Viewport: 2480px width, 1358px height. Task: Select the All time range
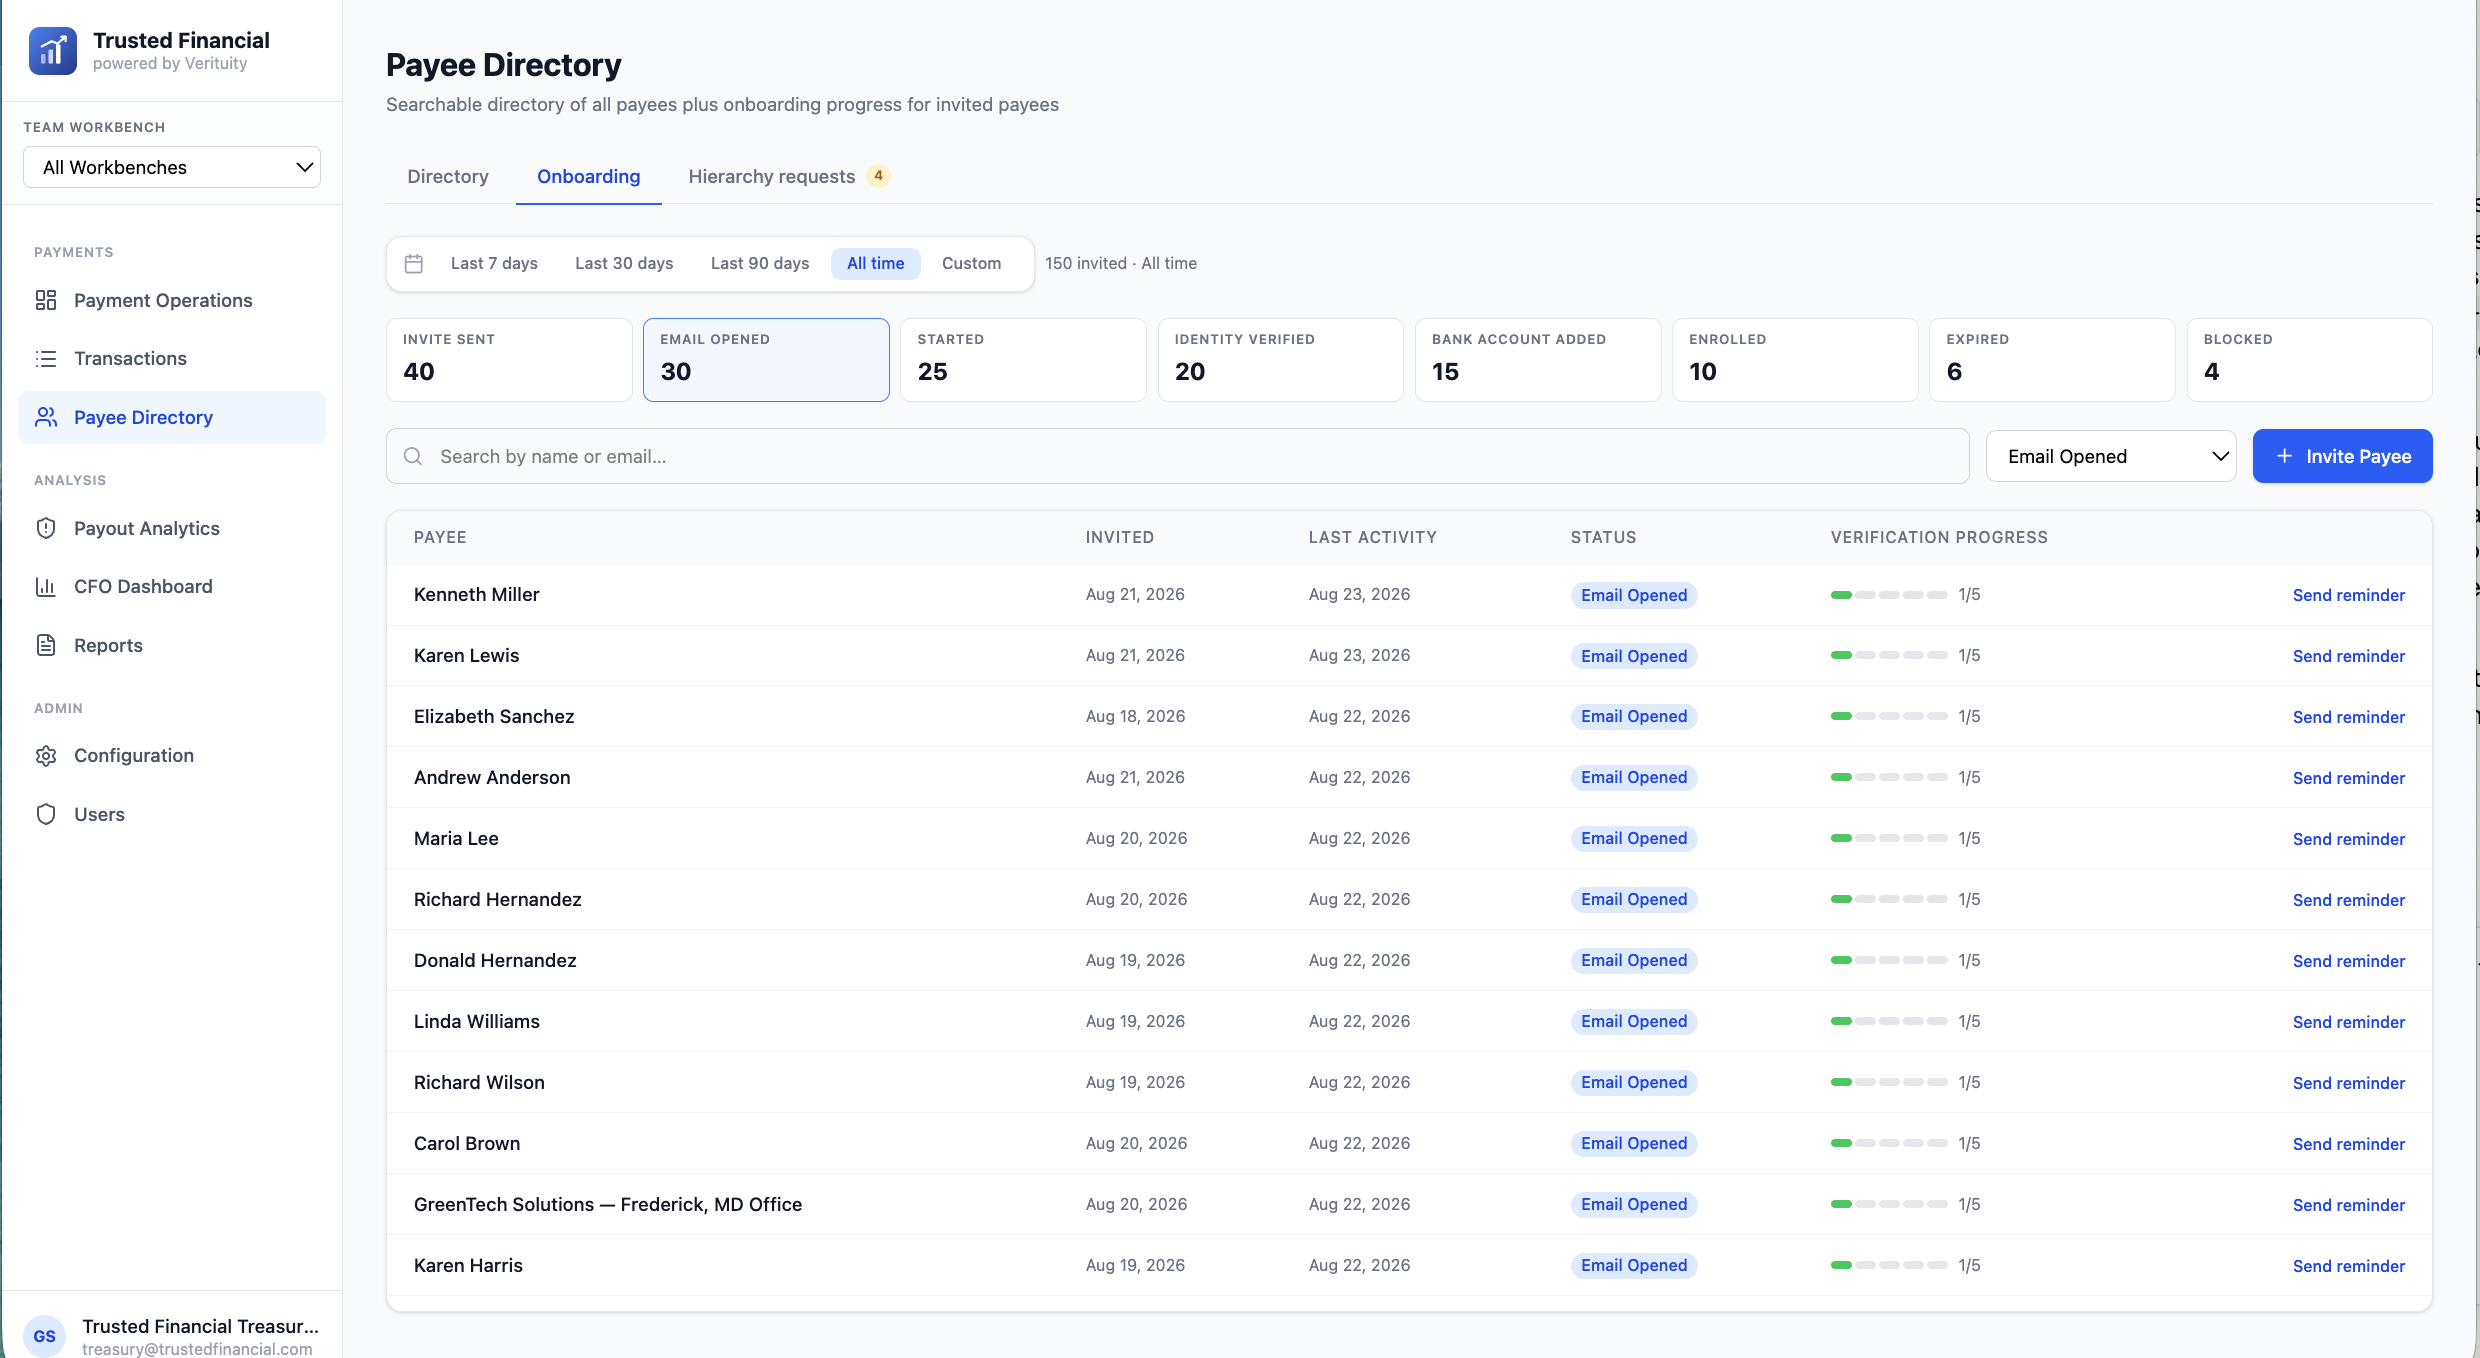[x=876, y=263]
